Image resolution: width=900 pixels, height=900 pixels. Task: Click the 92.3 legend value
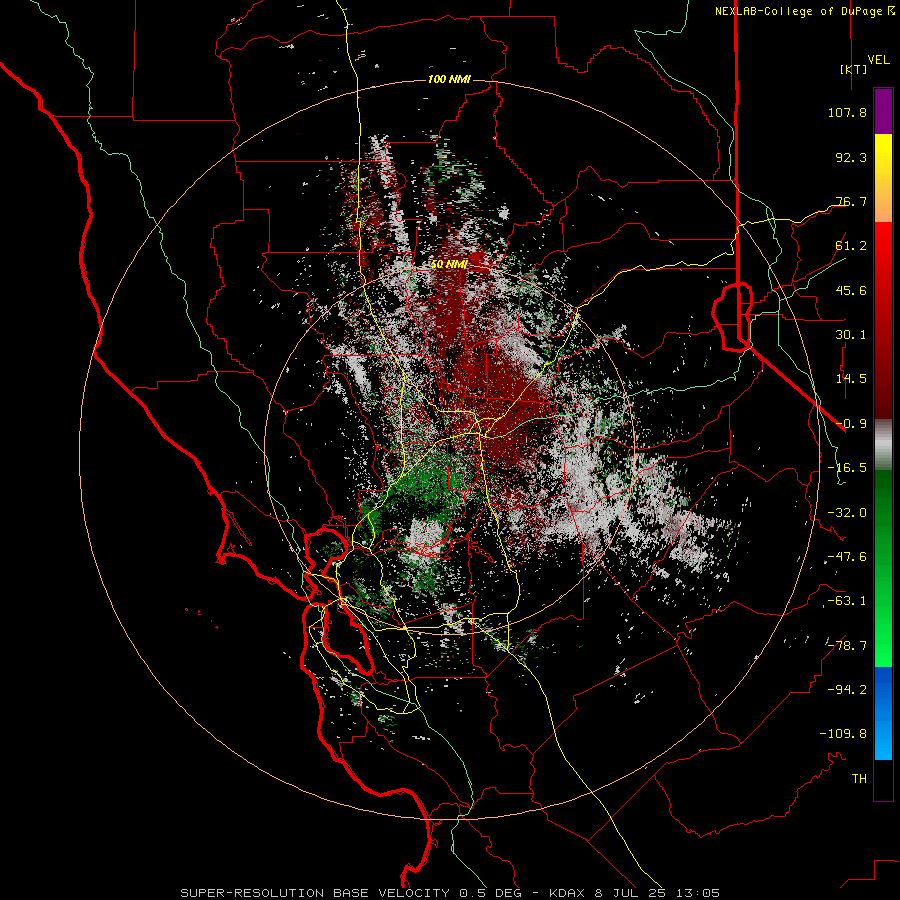(851, 157)
